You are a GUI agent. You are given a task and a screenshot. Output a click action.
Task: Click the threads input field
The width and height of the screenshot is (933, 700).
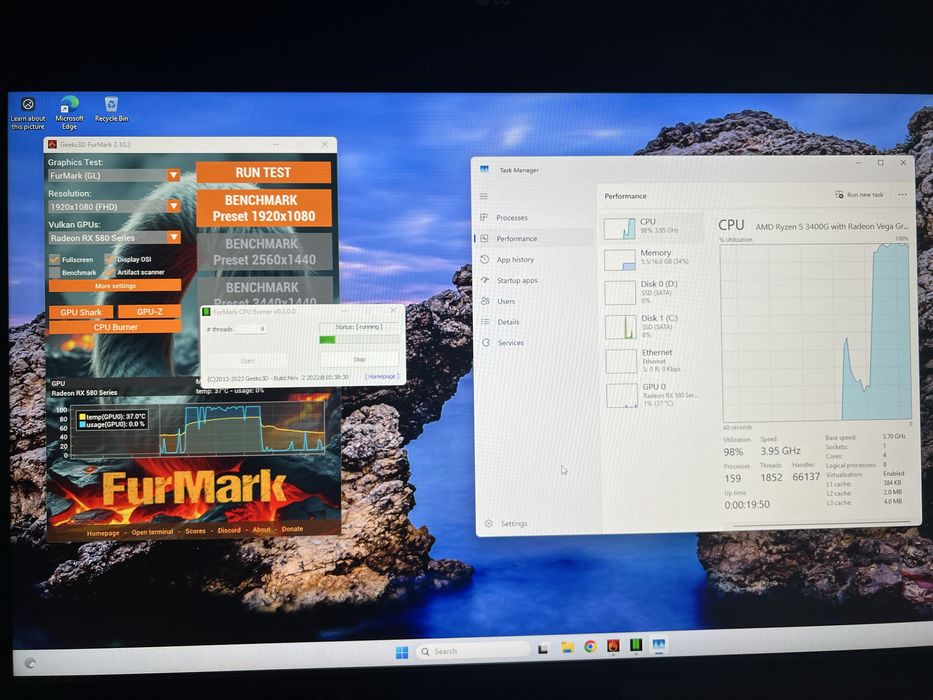point(250,329)
